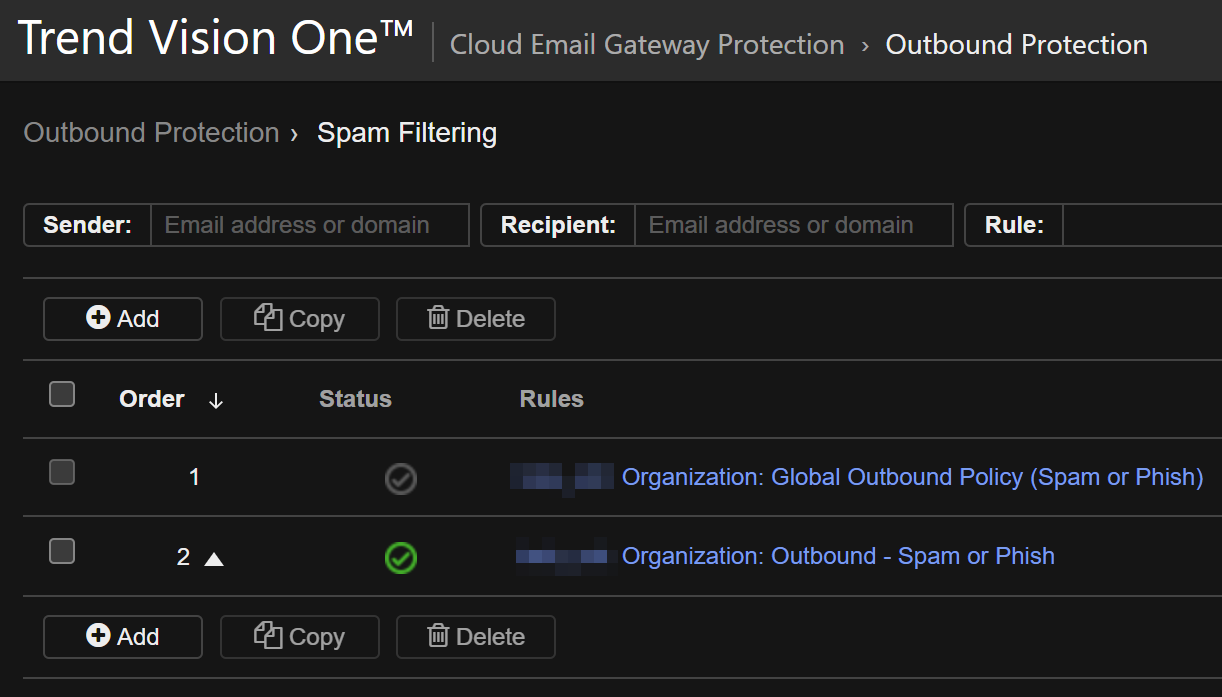Move rule 2 up with the arrow
This screenshot has width=1222, height=697.
214,559
